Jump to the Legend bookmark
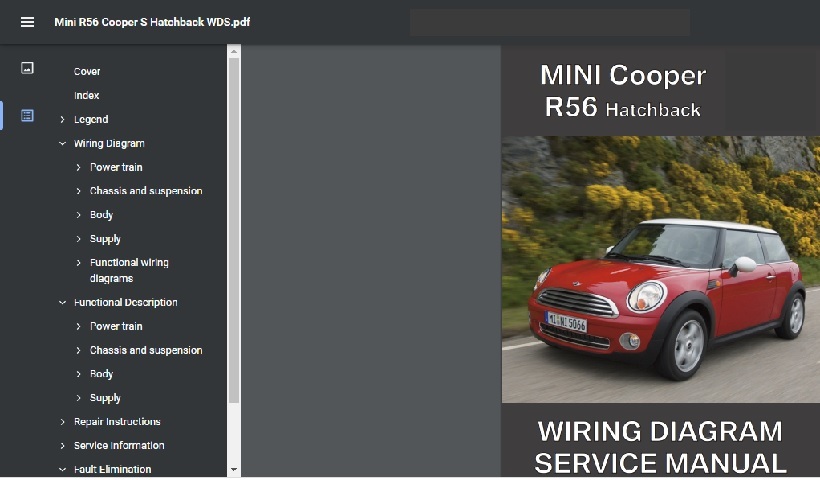The width and height of the screenshot is (820, 480). pos(91,120)
